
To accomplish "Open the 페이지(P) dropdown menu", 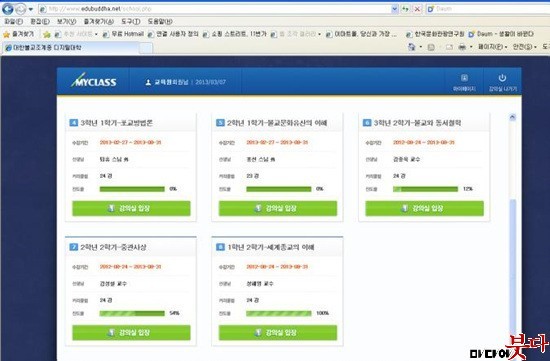I will (x=492, y=47).
